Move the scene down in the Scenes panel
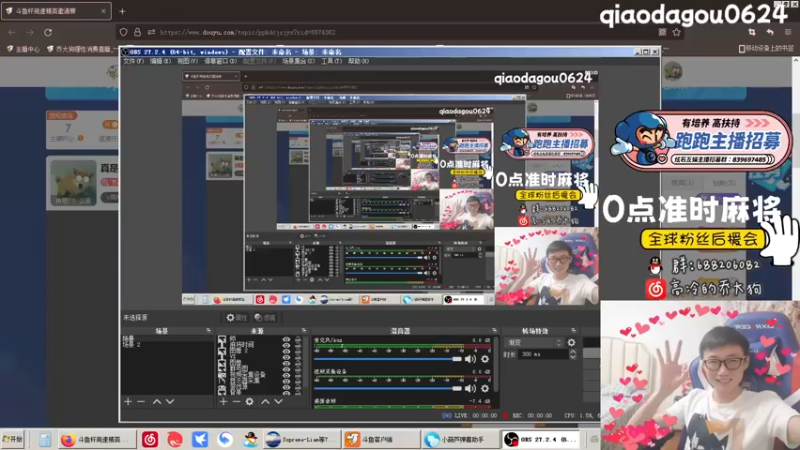 [x=170, y=402]
